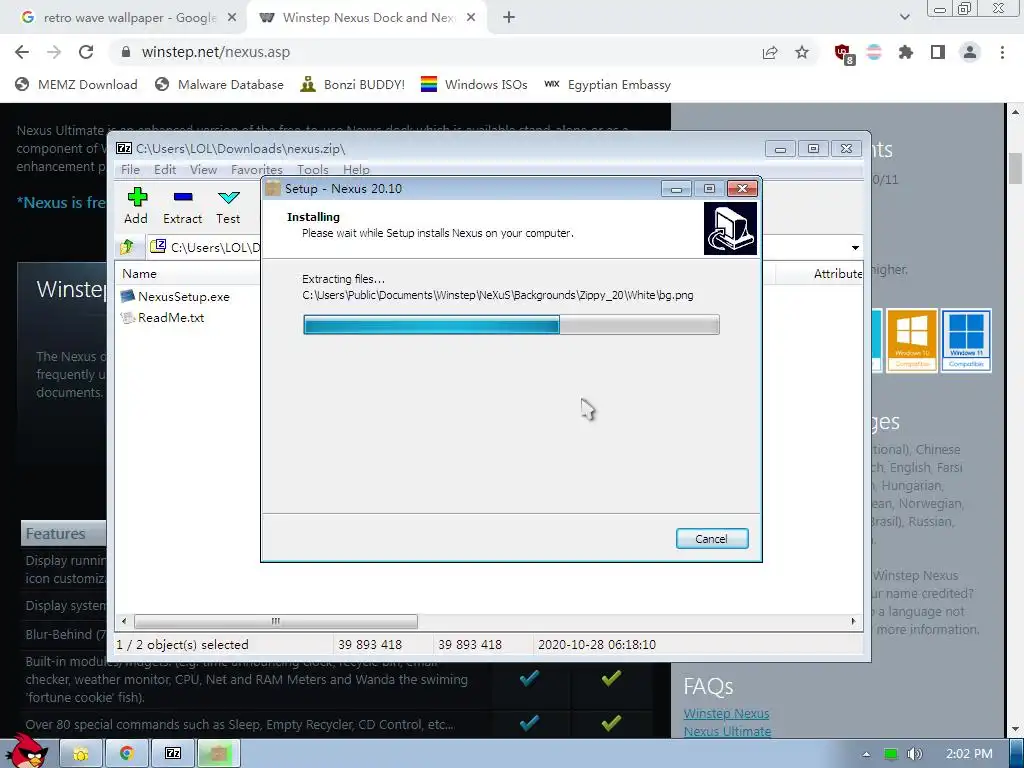Image resolution: width=1024 pixels, height=768 pixels.
Task: Open the uBlock Origin extension icon
Action: 843,53
